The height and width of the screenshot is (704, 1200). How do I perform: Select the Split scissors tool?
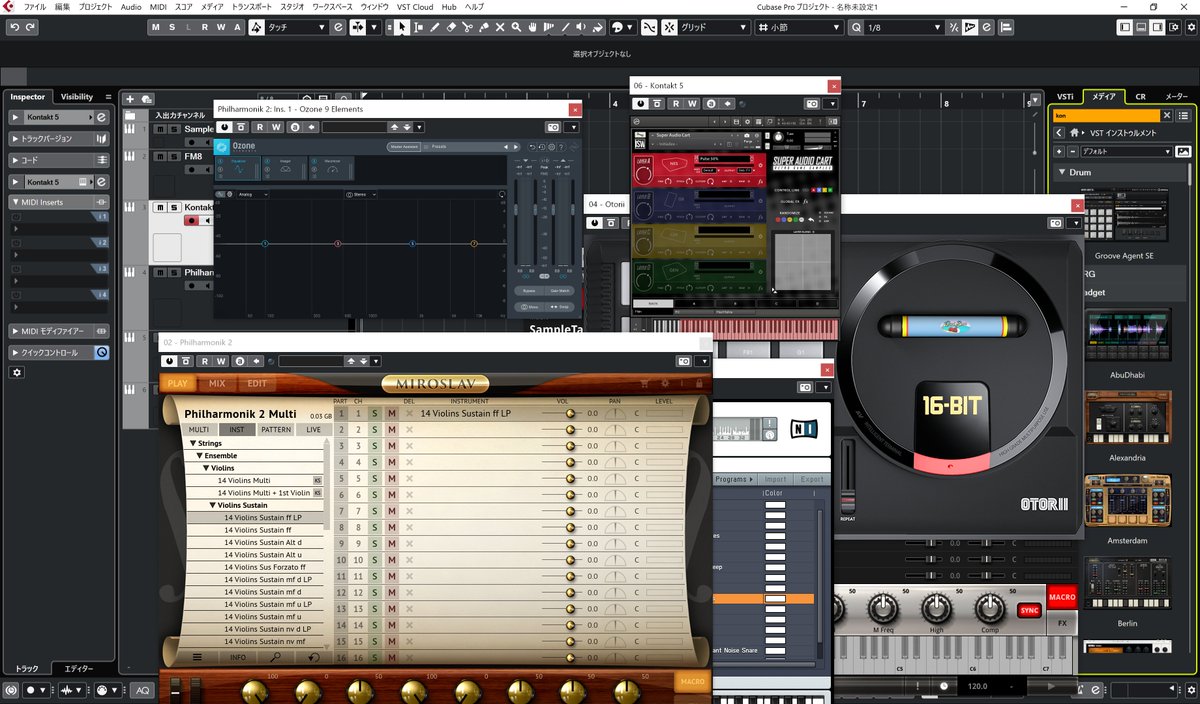point(468,27)
